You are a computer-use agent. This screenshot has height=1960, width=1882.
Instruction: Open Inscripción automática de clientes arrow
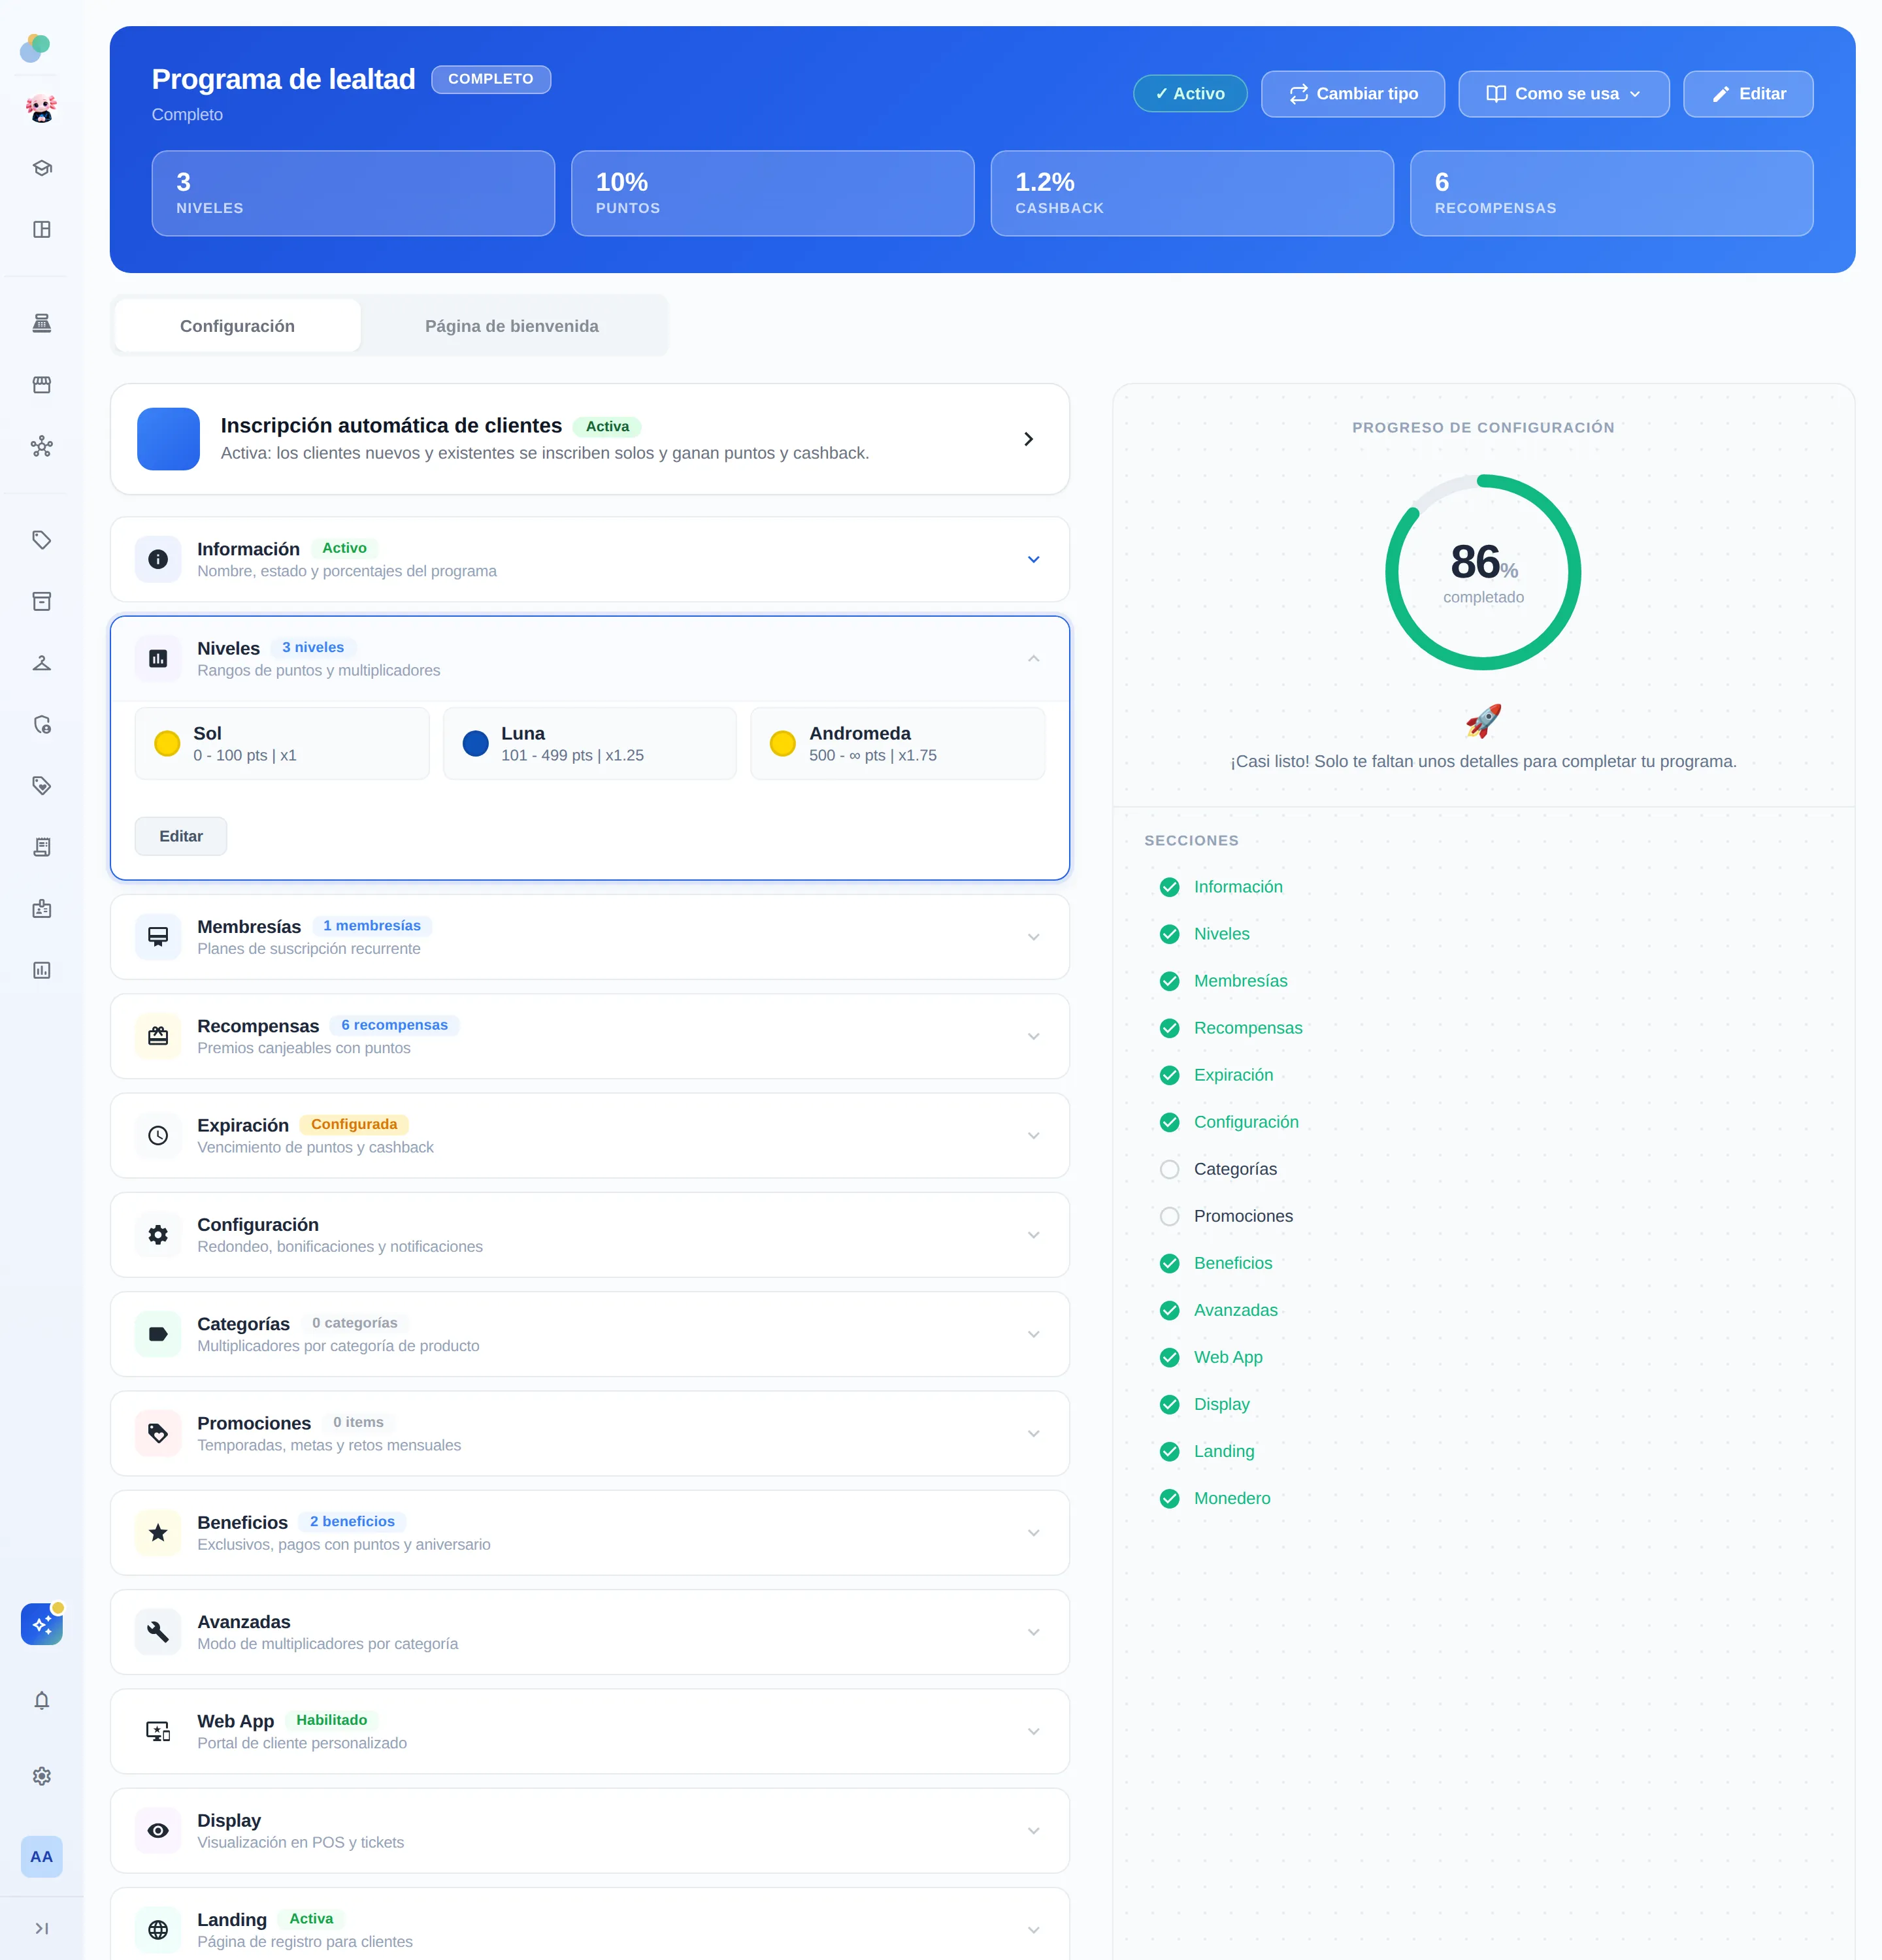(1028, 439)
